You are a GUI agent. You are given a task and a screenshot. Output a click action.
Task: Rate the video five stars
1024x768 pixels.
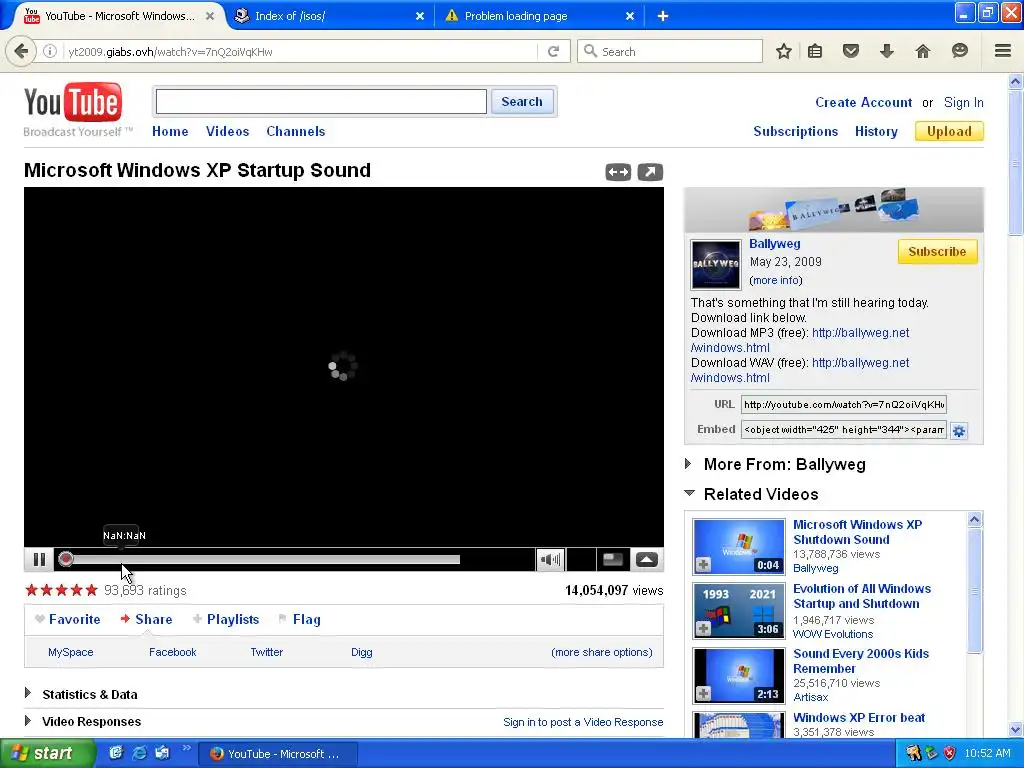pyautogui.click(x=91, y=590)
